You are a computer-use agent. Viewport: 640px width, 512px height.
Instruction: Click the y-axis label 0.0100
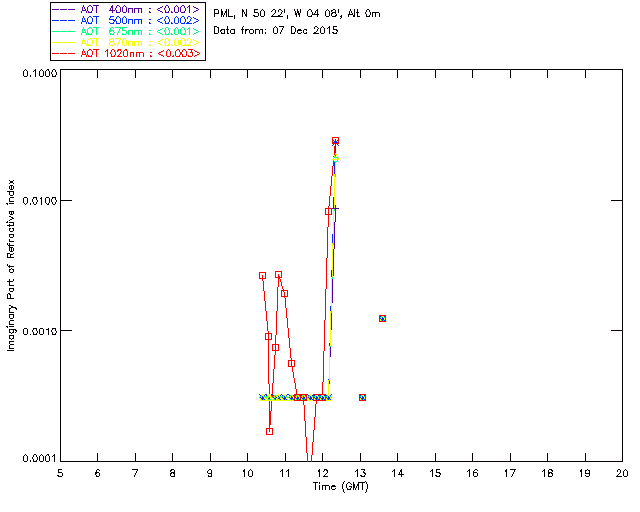(40, 200)
